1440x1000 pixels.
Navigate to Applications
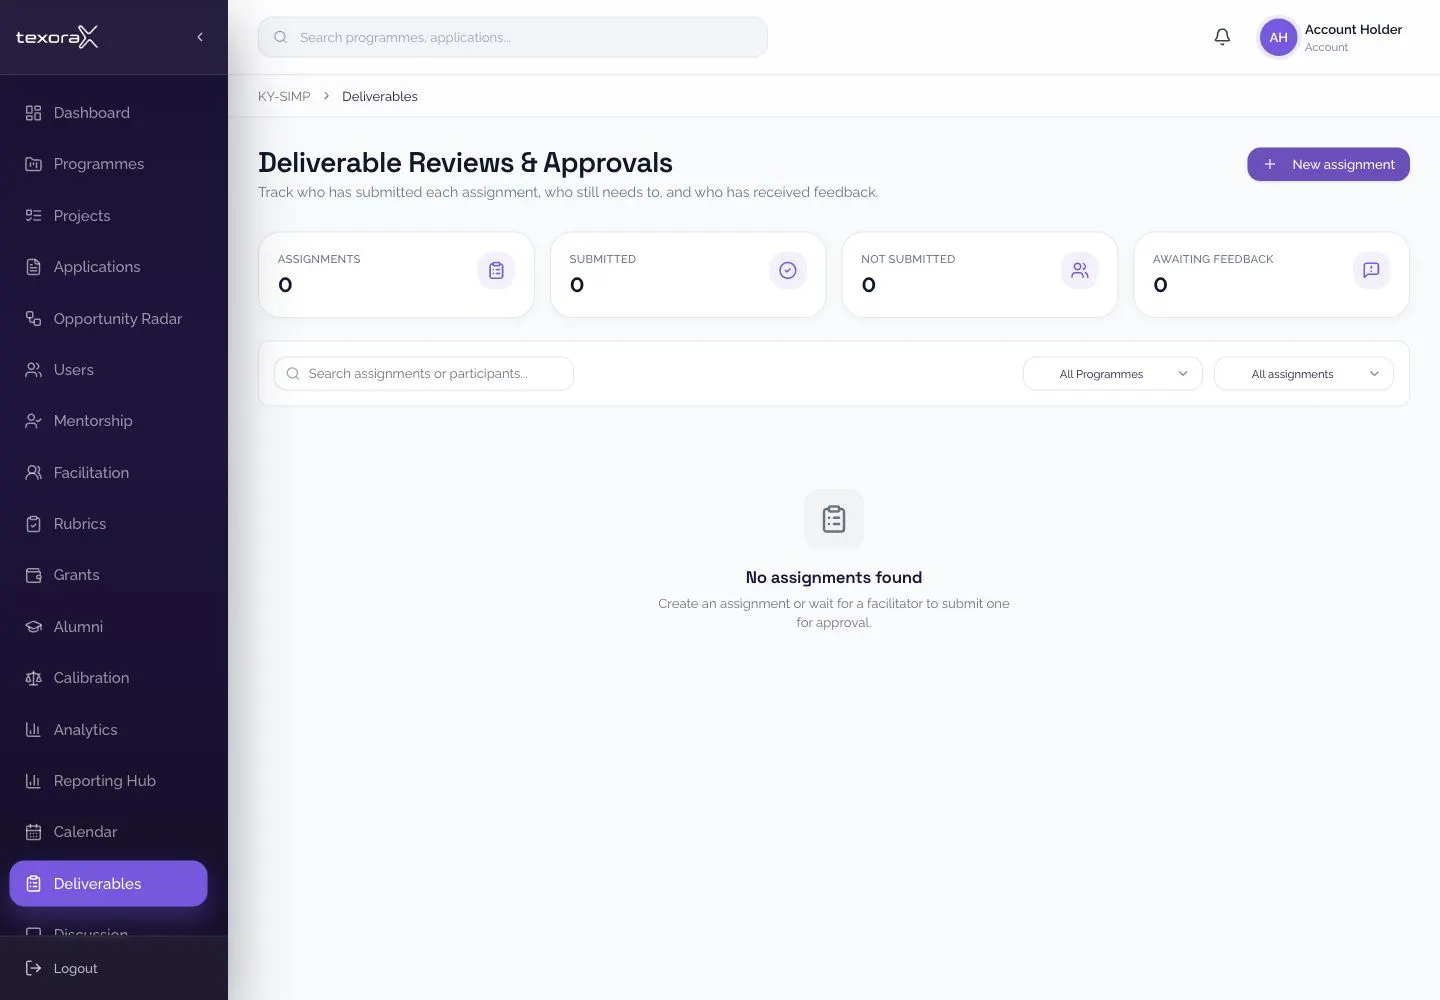coord(108,267)
